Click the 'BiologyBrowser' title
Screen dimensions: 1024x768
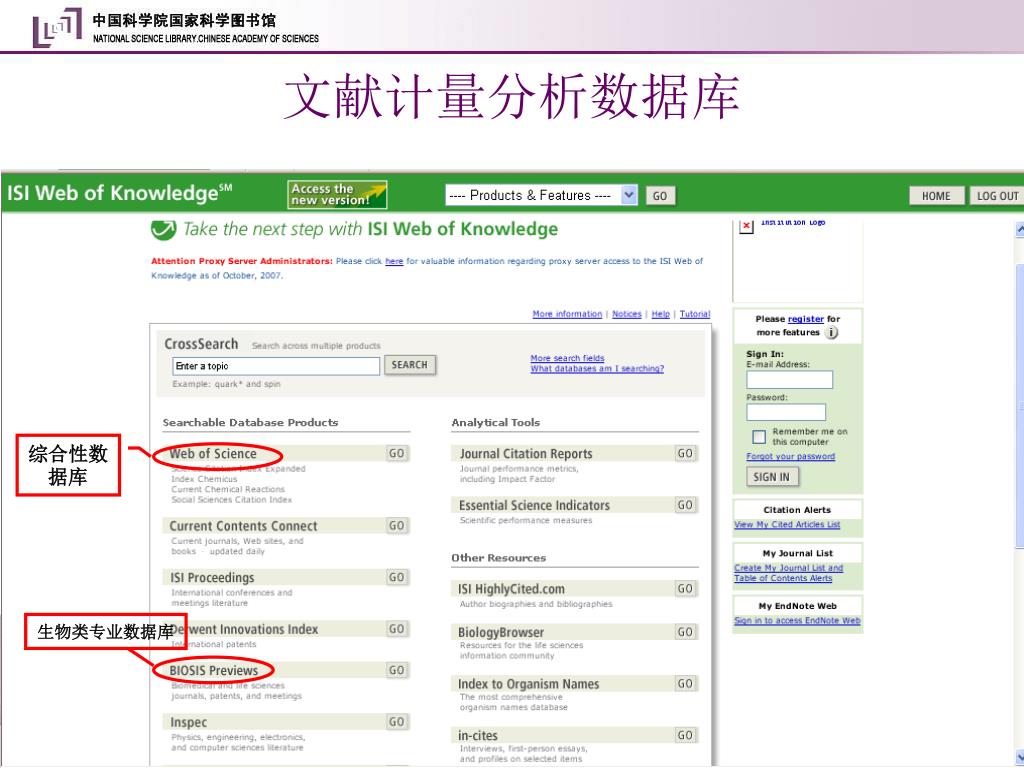click(x=501, y=632)
